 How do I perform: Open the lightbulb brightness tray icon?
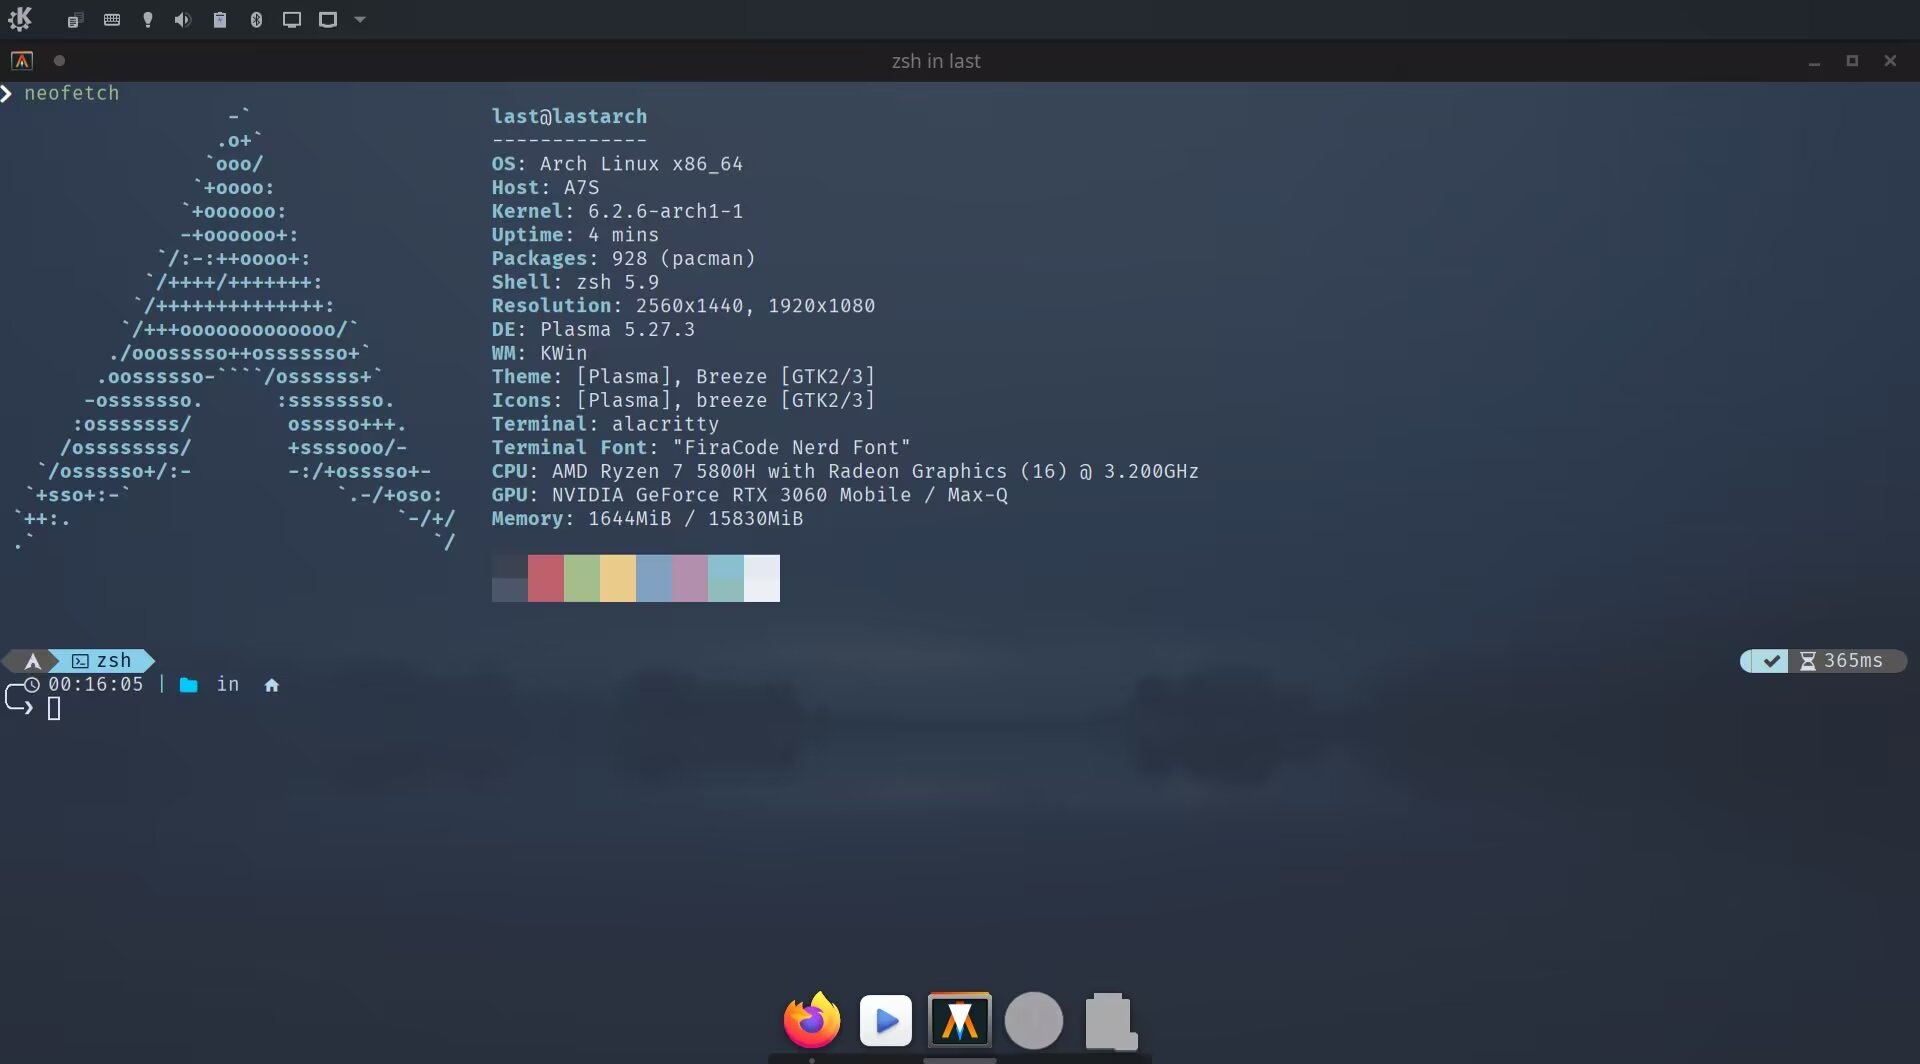(x=148, y=20)
